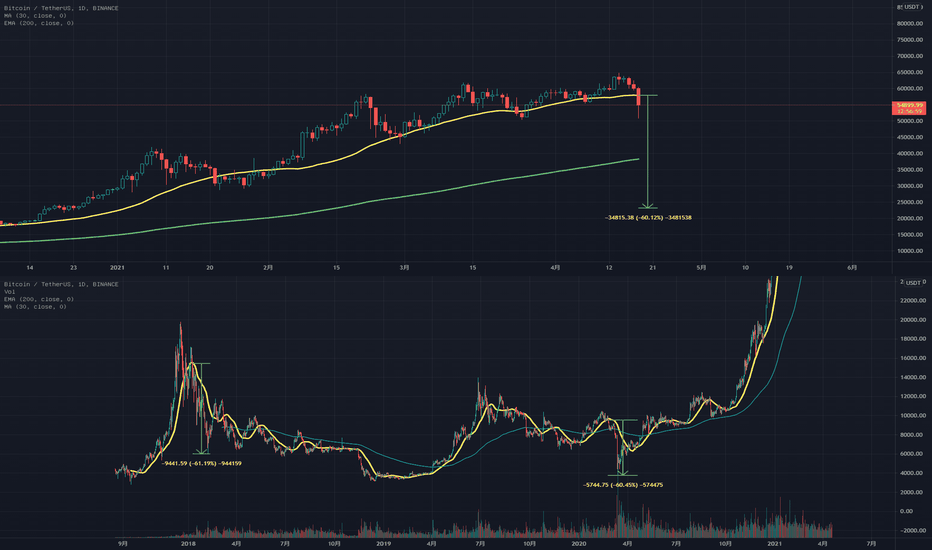932x550 pixels.
Task: Click the -2000.00 price axis label
Action: click(x=912, y=530)
